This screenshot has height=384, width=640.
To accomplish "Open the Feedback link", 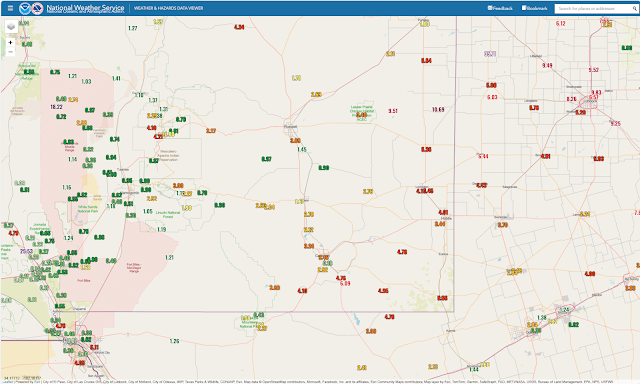I will [500, 8].
